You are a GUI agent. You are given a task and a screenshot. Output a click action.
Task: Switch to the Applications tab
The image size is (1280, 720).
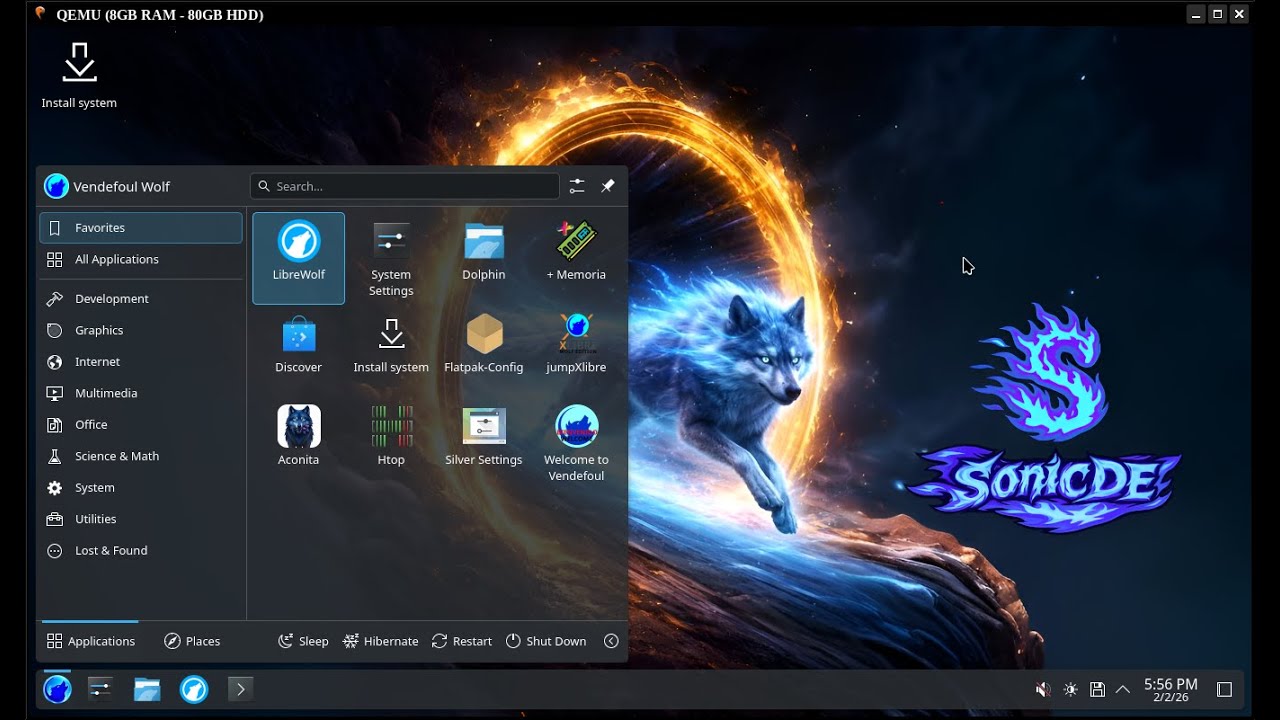(x=90, y=641)
